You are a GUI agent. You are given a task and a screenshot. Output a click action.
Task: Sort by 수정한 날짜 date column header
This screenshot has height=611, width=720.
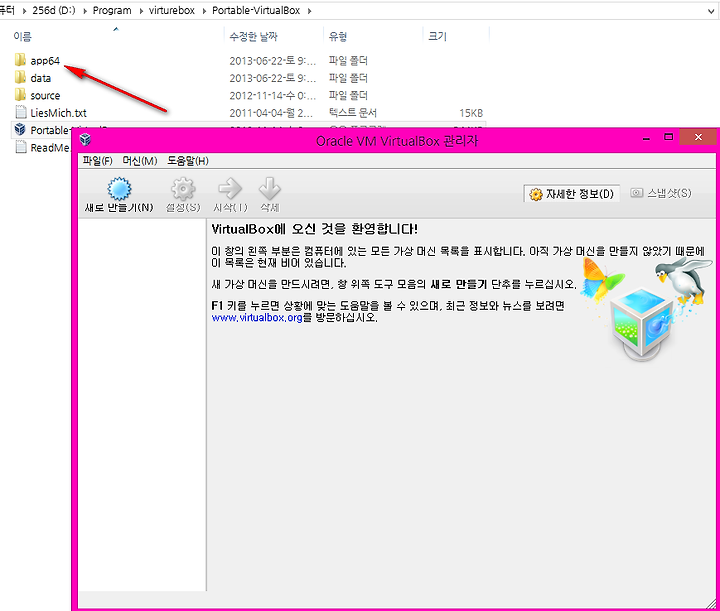coord(253,36)
